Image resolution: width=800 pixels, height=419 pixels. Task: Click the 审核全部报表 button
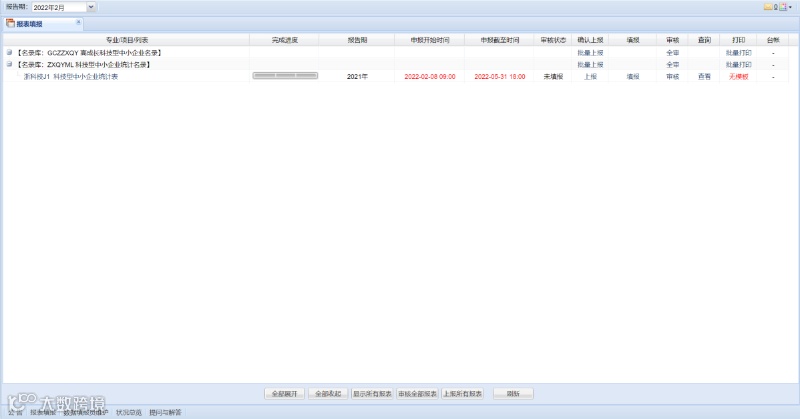[417, 394]
